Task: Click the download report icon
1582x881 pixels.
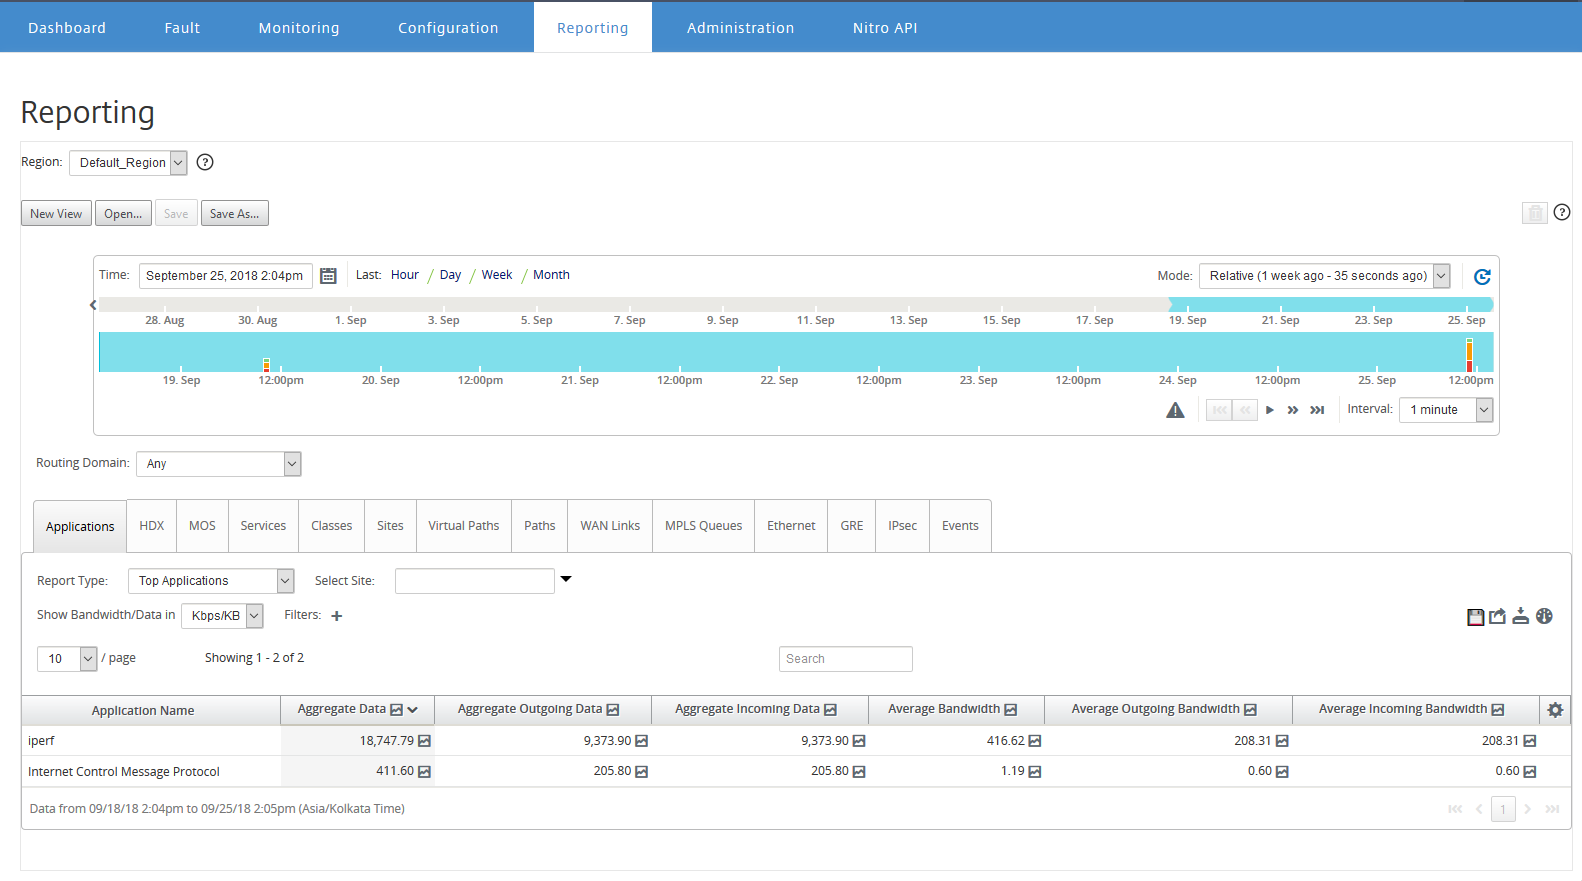Action: tap(1520, 616)
